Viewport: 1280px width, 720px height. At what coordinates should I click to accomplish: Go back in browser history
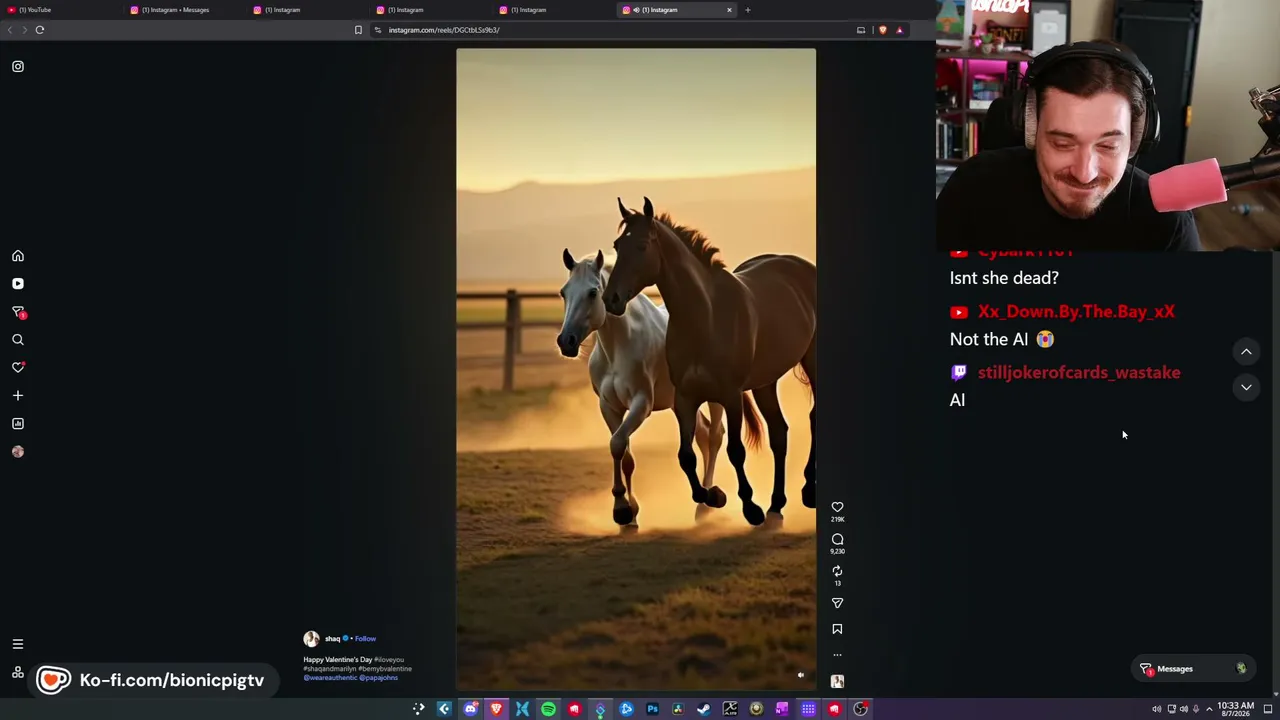click(10, 30)
